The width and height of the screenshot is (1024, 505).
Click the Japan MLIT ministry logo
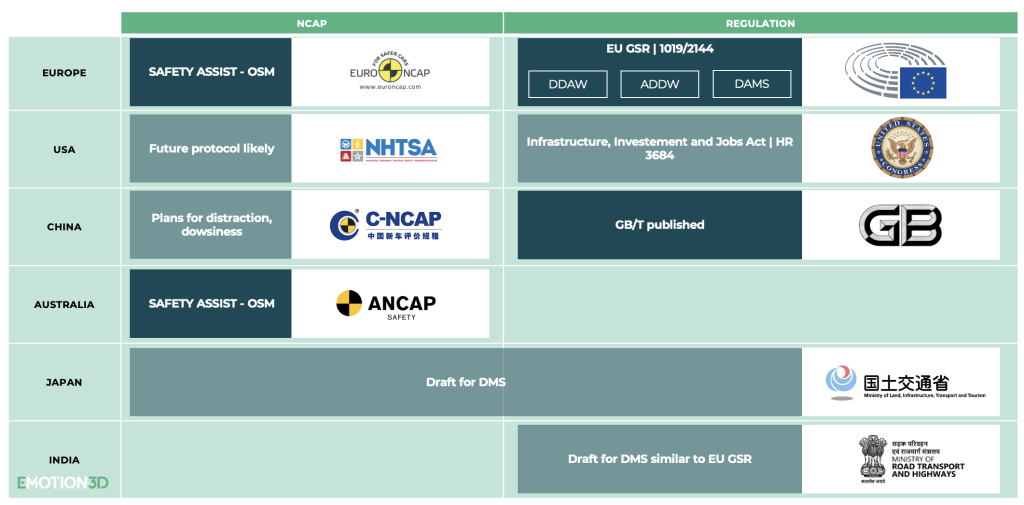905,382
